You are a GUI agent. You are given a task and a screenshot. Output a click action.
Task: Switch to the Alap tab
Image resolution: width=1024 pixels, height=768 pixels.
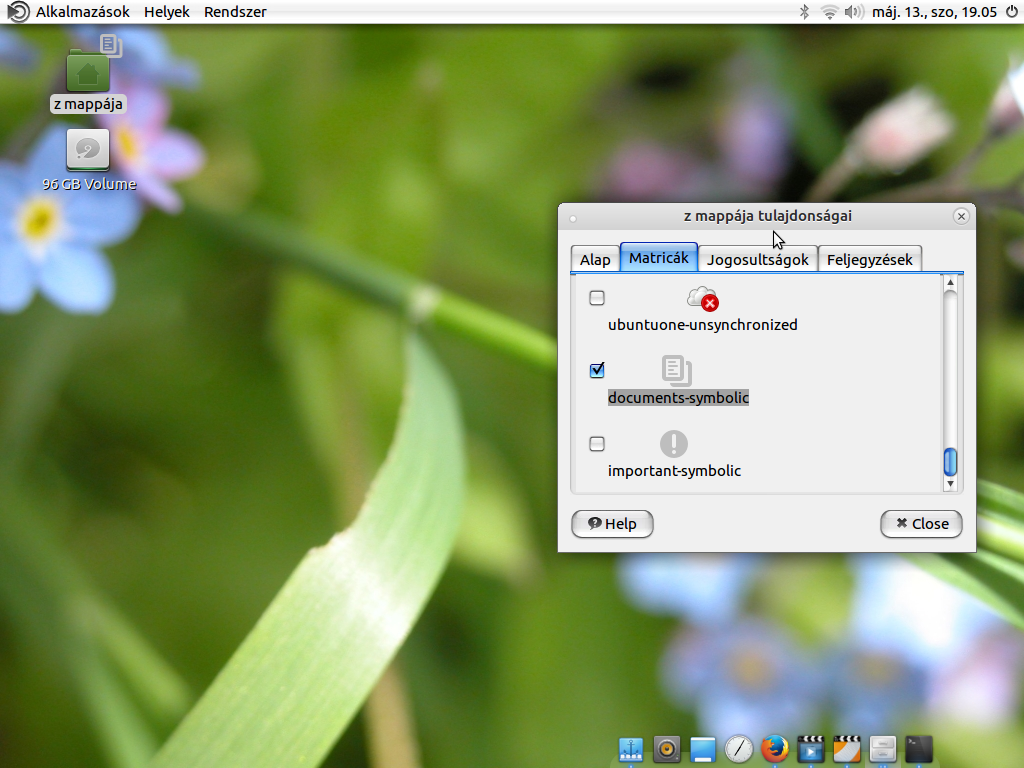coord(595,259)
